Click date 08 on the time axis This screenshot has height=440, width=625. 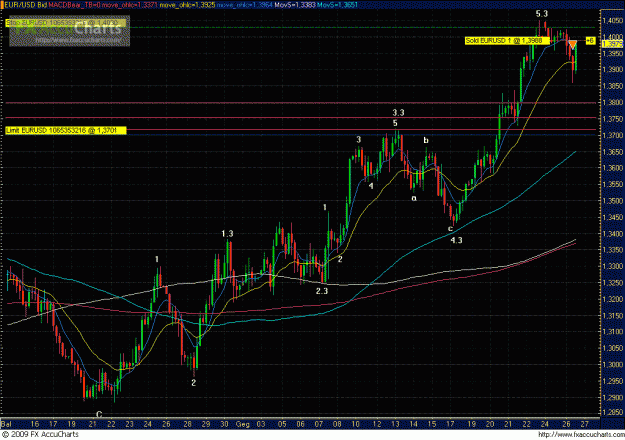pos(337,424)
